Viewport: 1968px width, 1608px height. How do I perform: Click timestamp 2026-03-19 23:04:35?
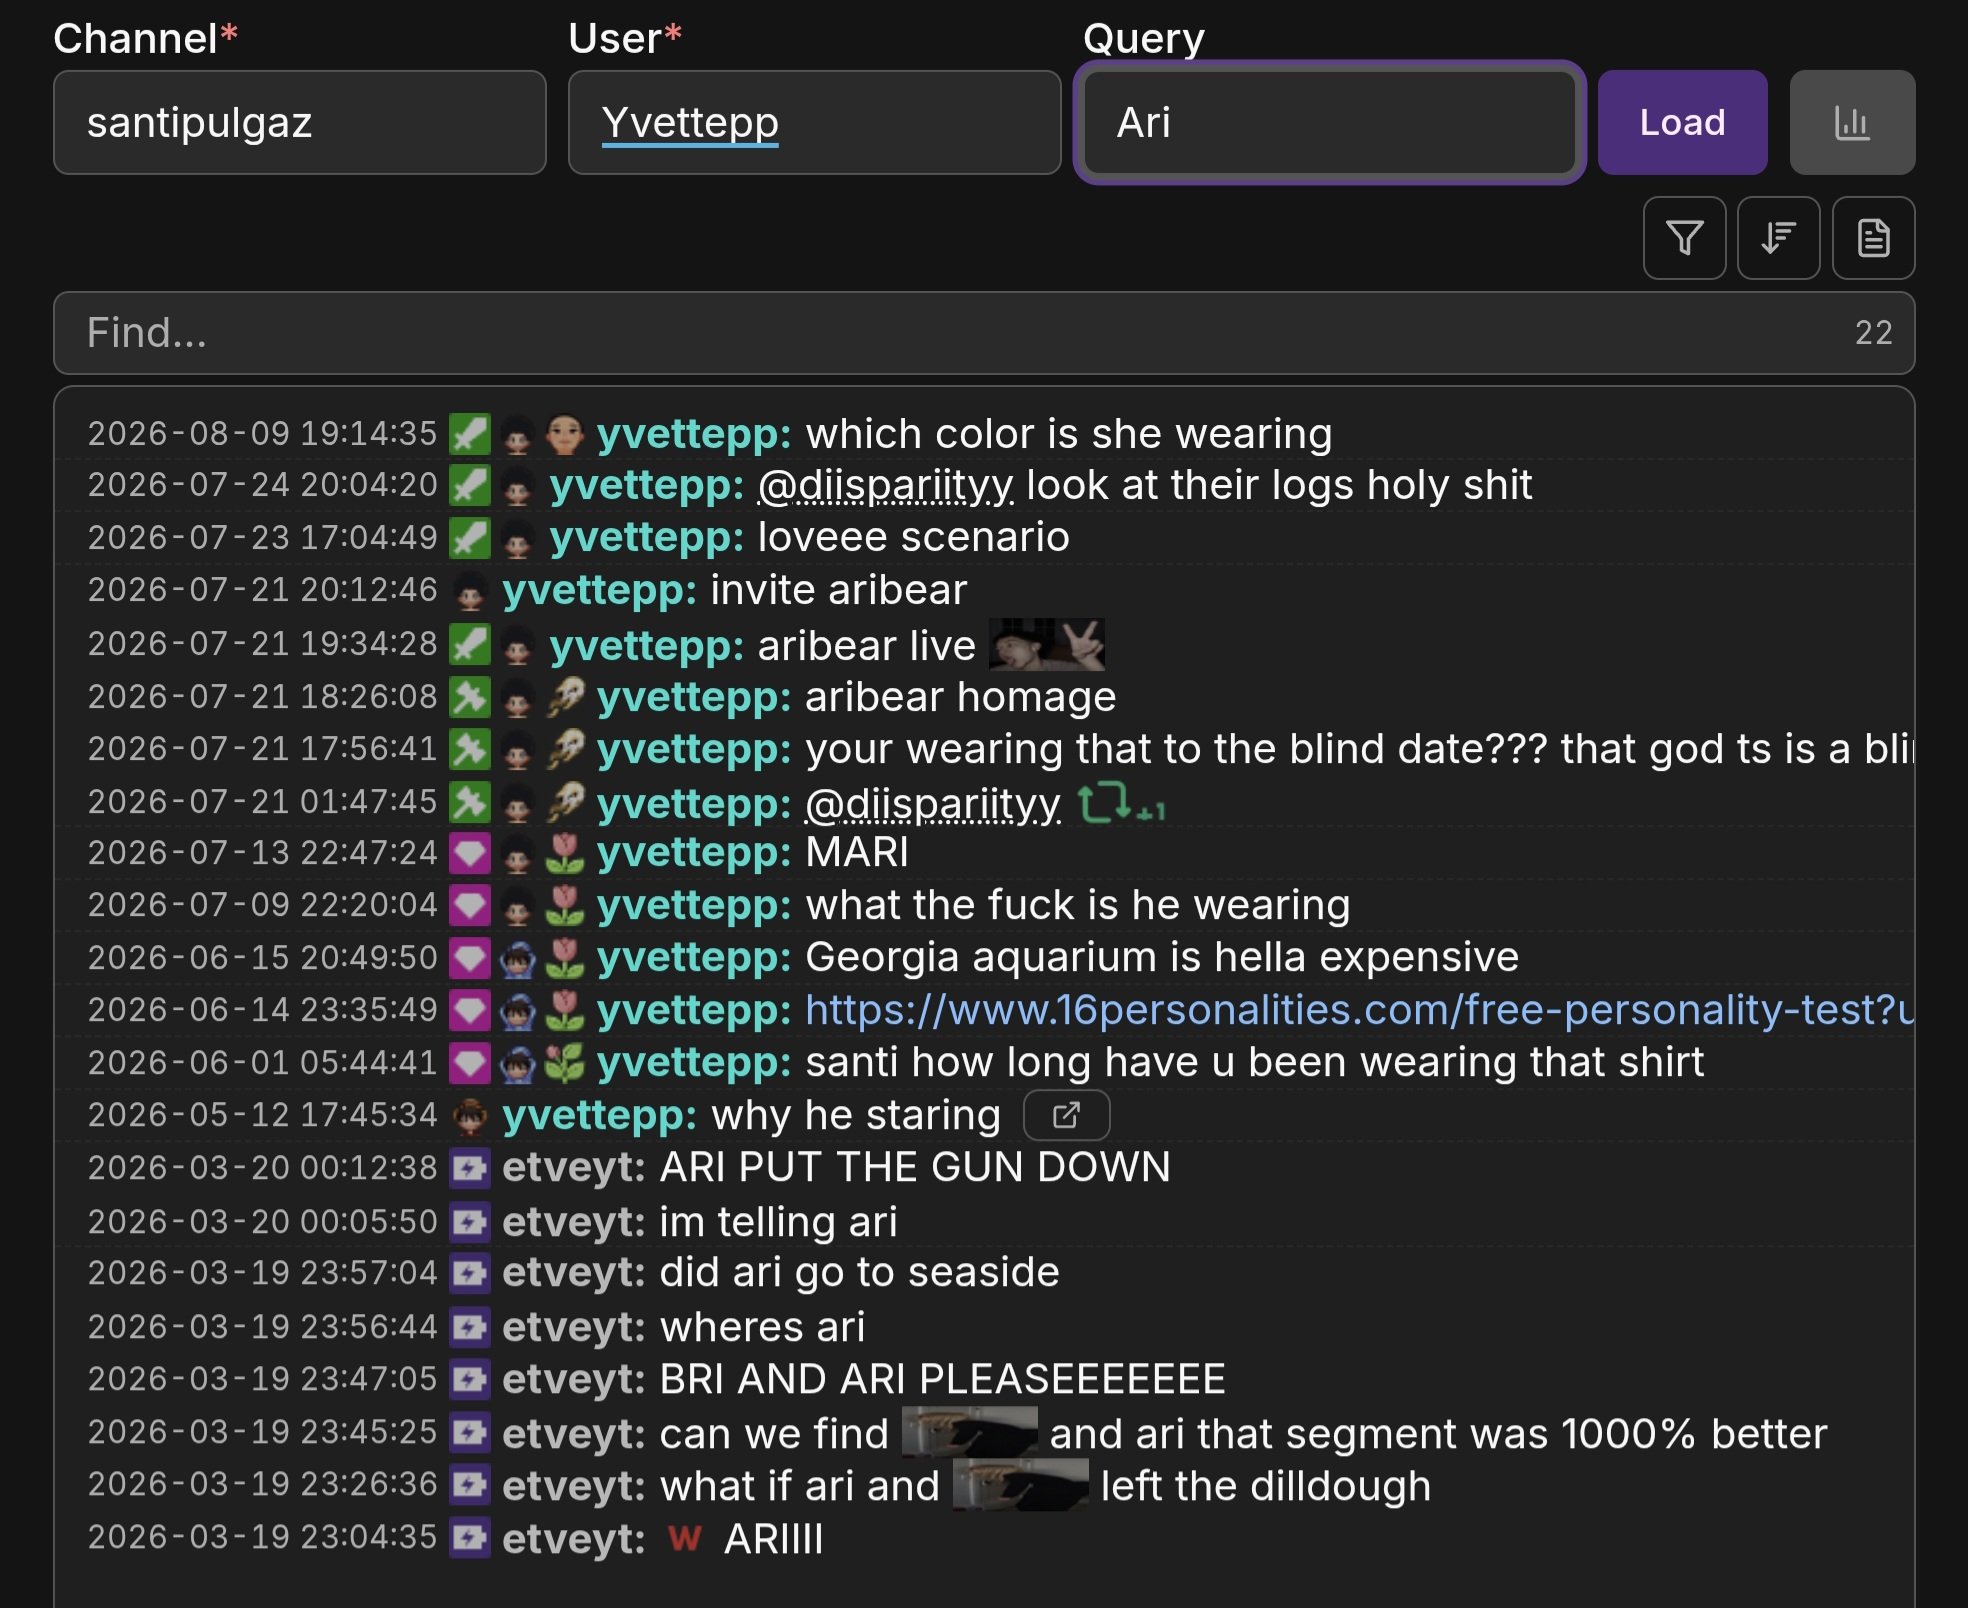tap(262, 1537)
